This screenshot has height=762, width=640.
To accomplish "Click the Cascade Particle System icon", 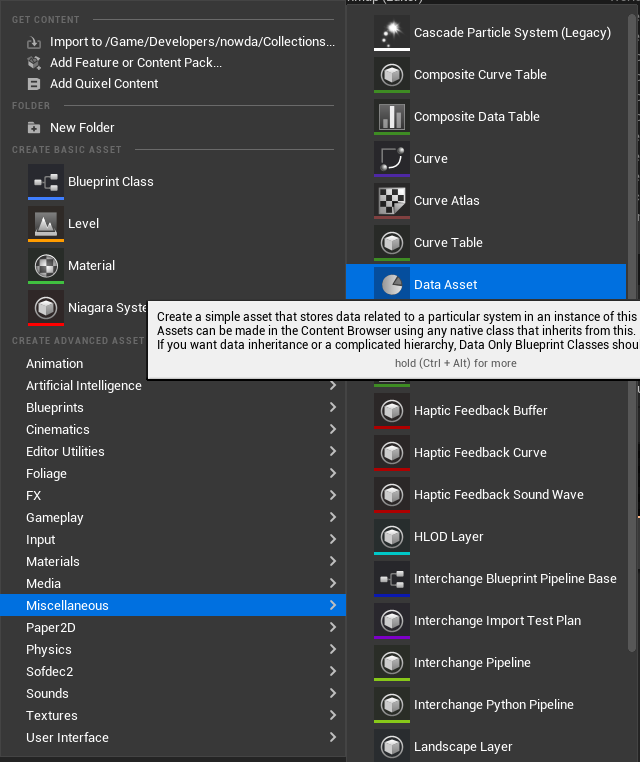I will [x=392, y=33].
